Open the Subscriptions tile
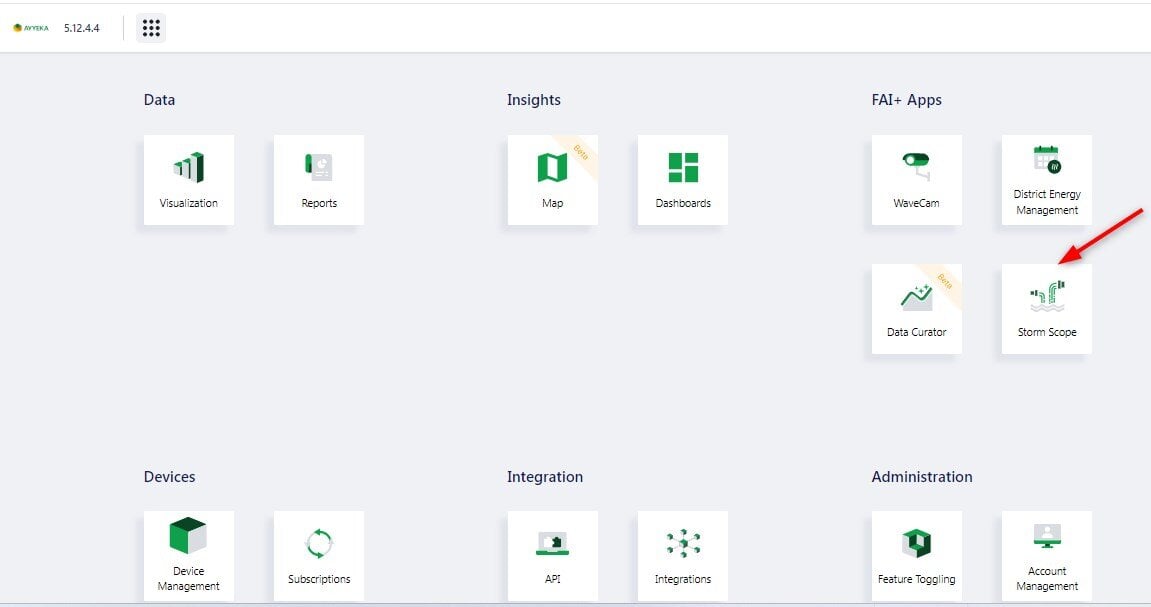Screen dimensions: 1151x607 [x=319, y=556]
